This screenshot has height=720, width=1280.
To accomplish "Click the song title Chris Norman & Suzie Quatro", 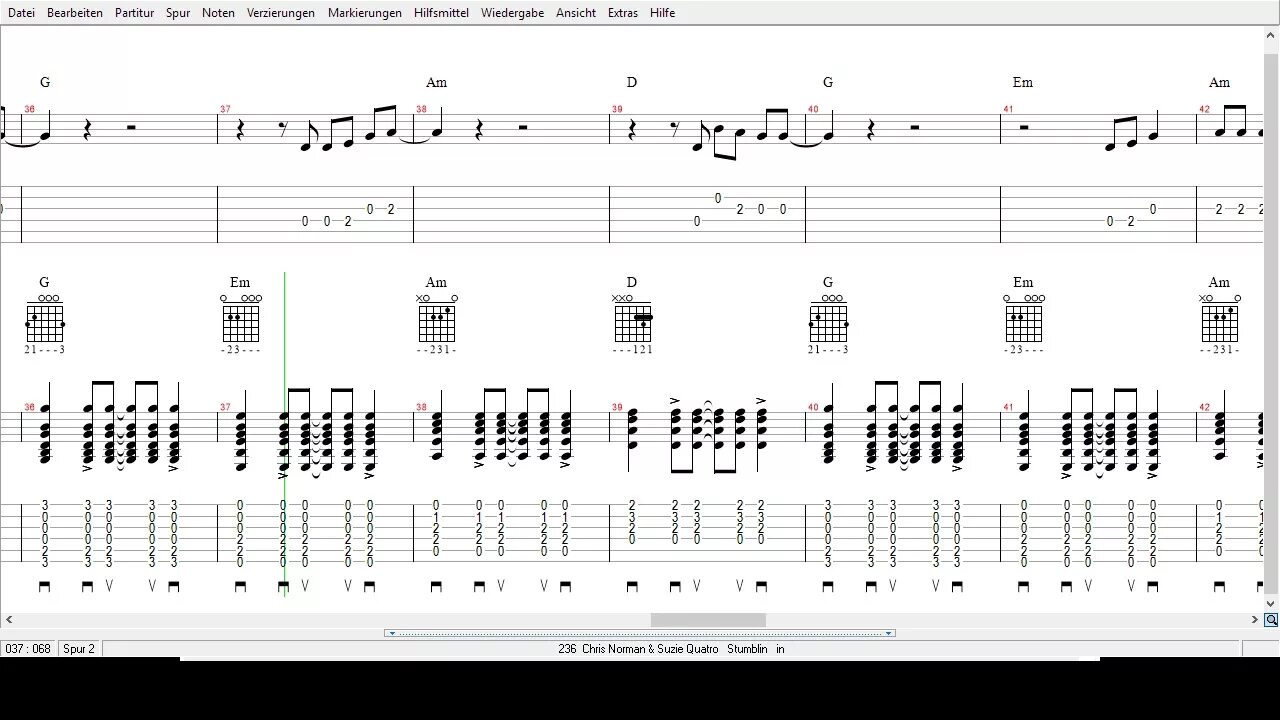I will coord(650,649).
